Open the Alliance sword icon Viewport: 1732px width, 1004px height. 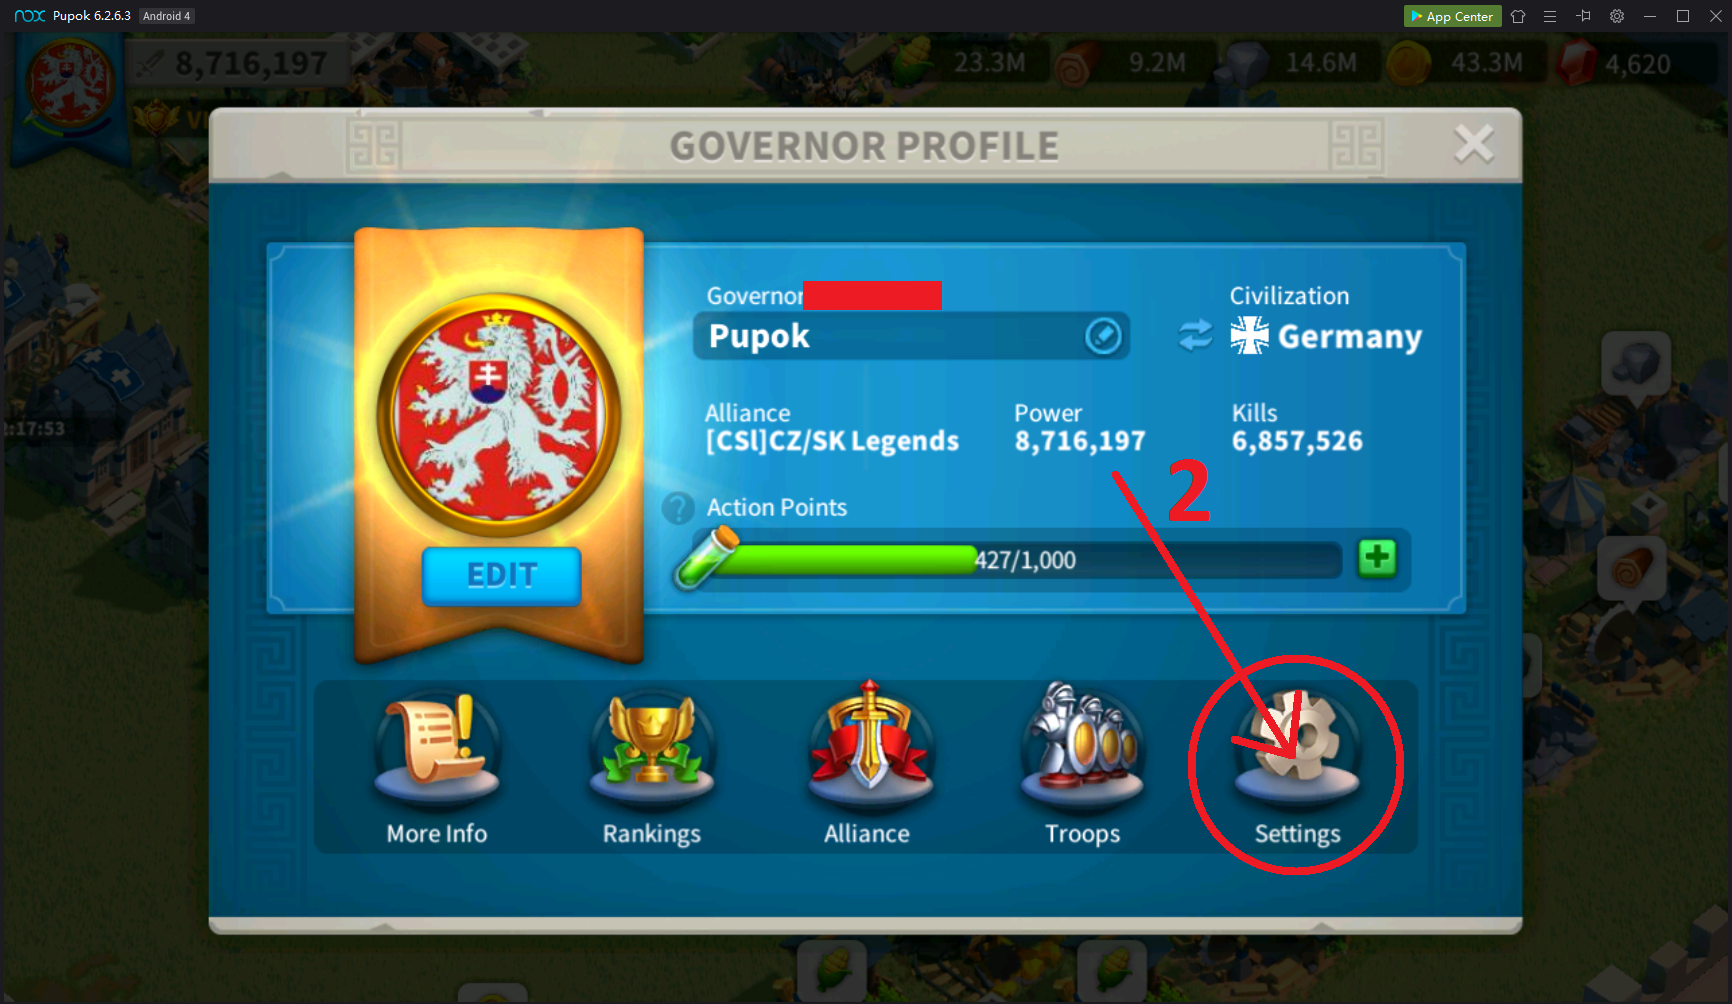[x=868, y=750]
